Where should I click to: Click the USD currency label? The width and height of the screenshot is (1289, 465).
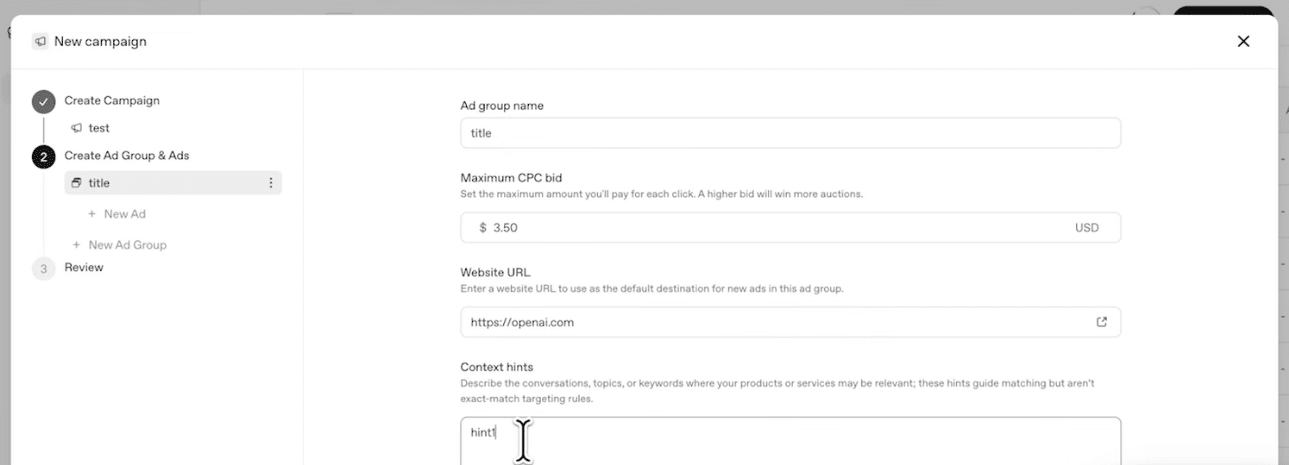1087,228
